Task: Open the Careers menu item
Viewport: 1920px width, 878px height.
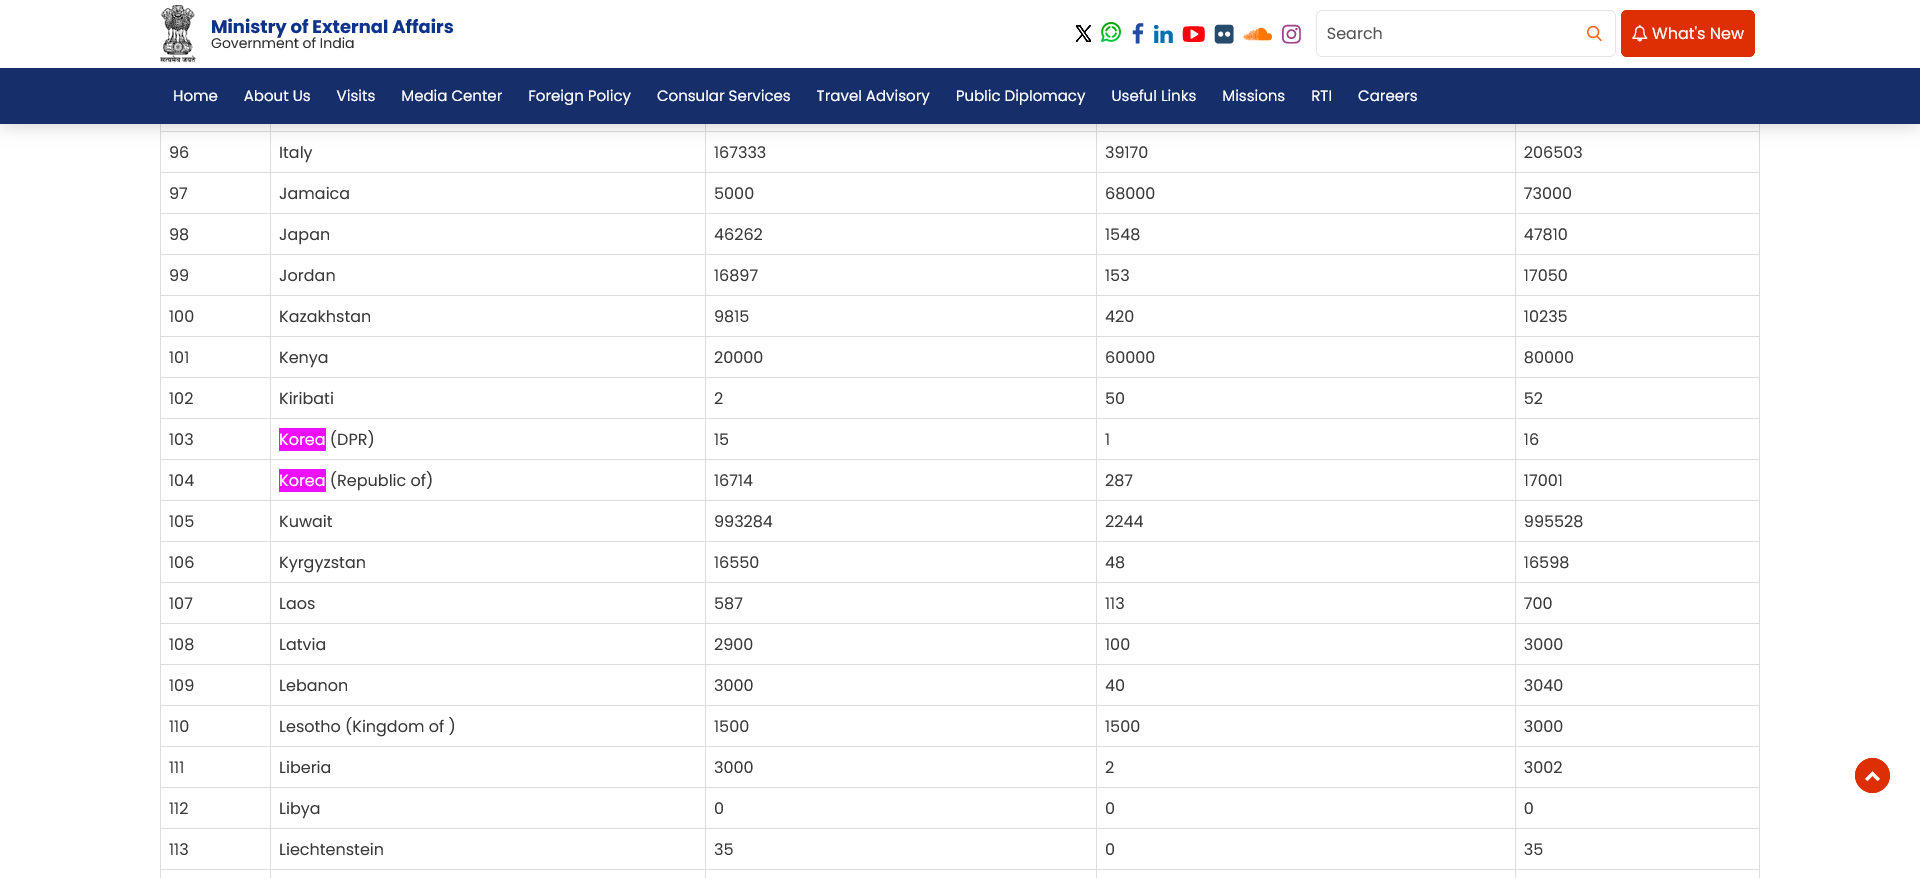Action: click(x=1387, y=96)
